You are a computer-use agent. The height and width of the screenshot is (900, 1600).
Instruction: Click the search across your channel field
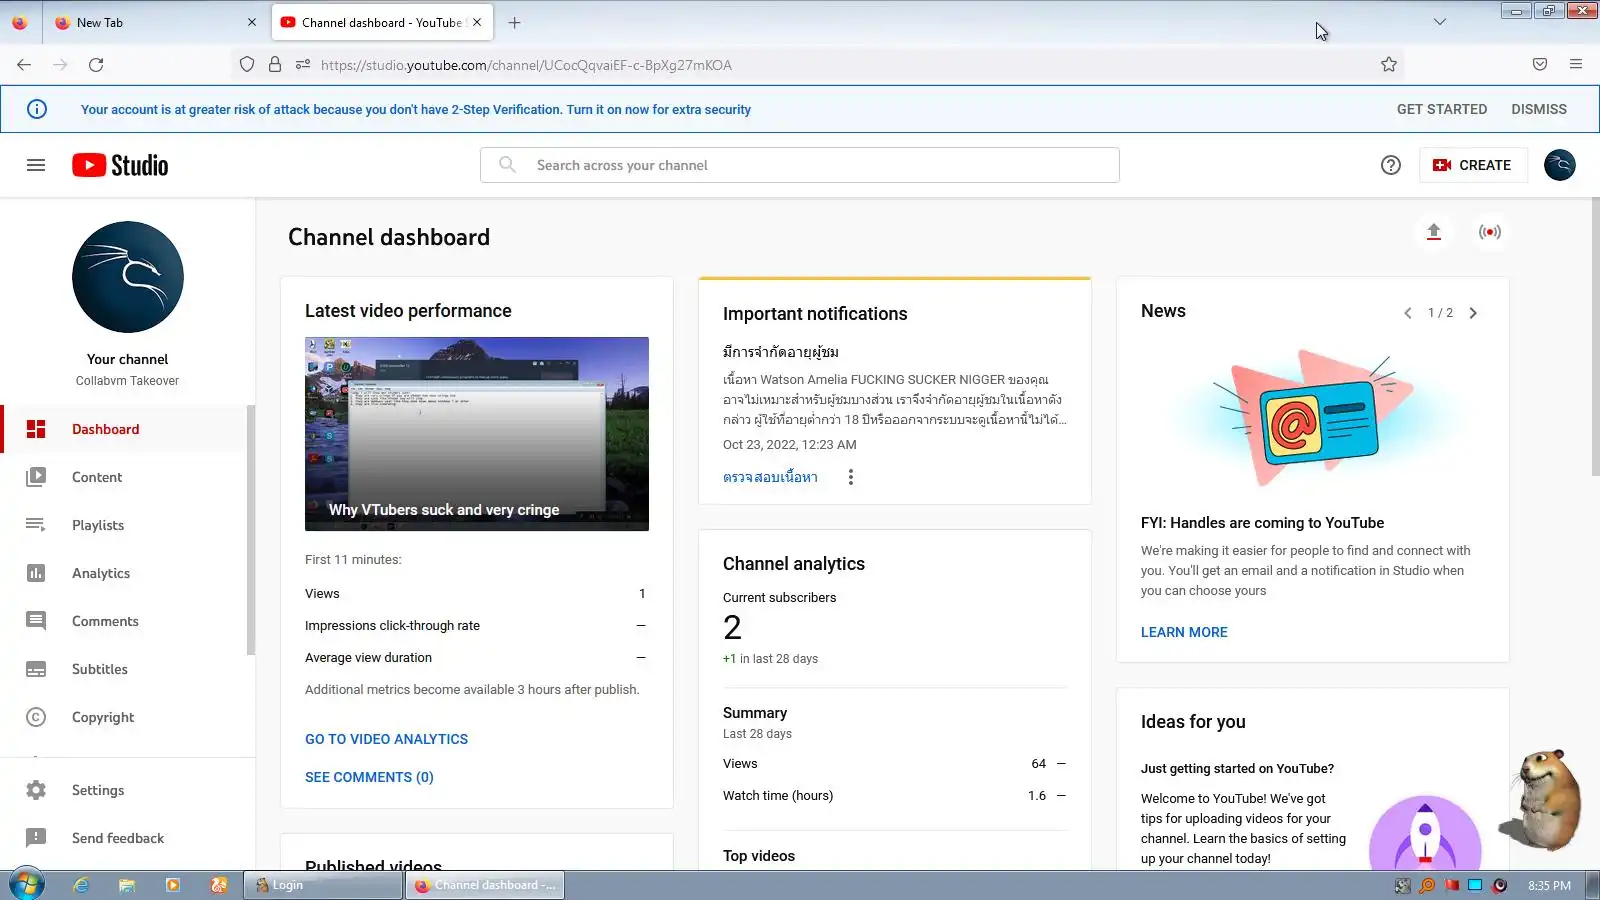click(800, 165)
